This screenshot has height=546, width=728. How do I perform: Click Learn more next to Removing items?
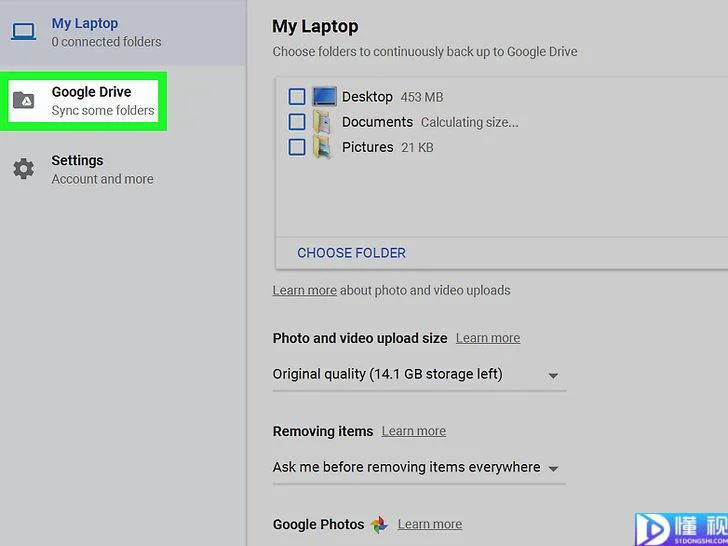(x=414, y=431)
